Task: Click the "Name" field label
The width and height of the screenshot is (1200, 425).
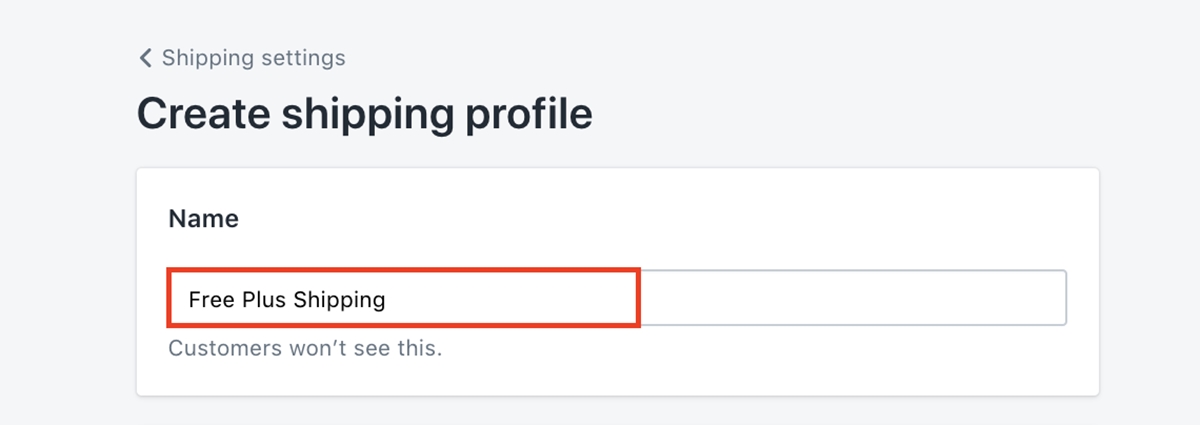Action: 203,219
